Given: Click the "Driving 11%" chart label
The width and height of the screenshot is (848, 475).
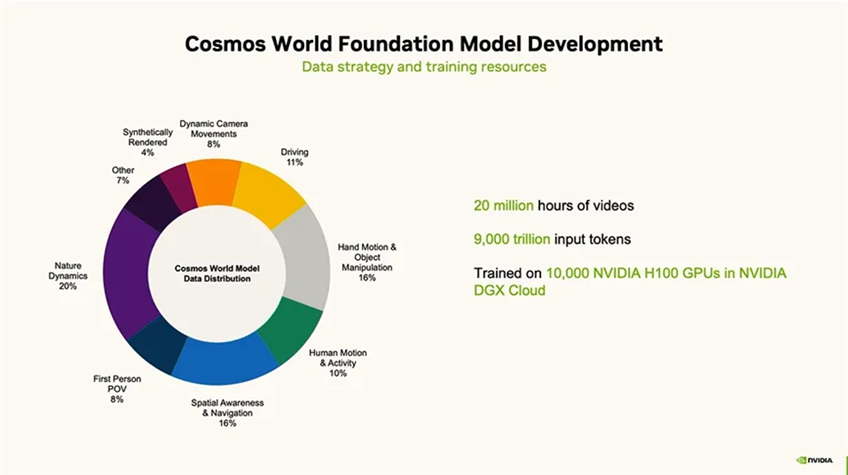Looking at the screenshot, I should [294, 157].
